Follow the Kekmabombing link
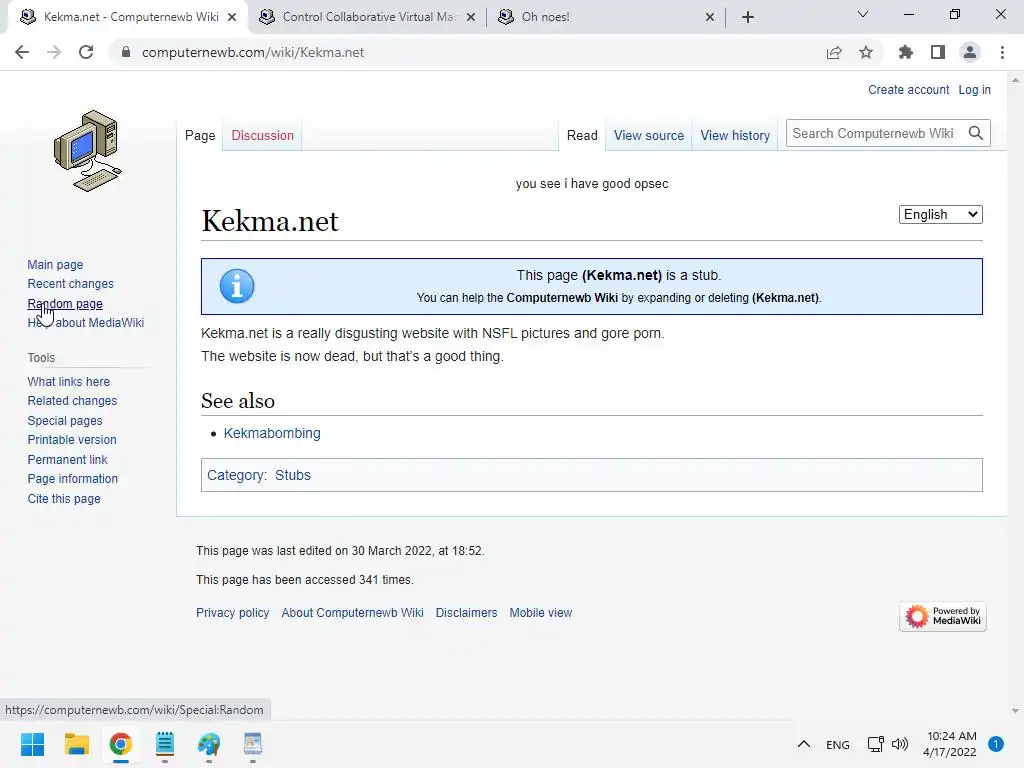This screenshot has width=1024, height=768. pyautogui.click(x=272, y=433)
